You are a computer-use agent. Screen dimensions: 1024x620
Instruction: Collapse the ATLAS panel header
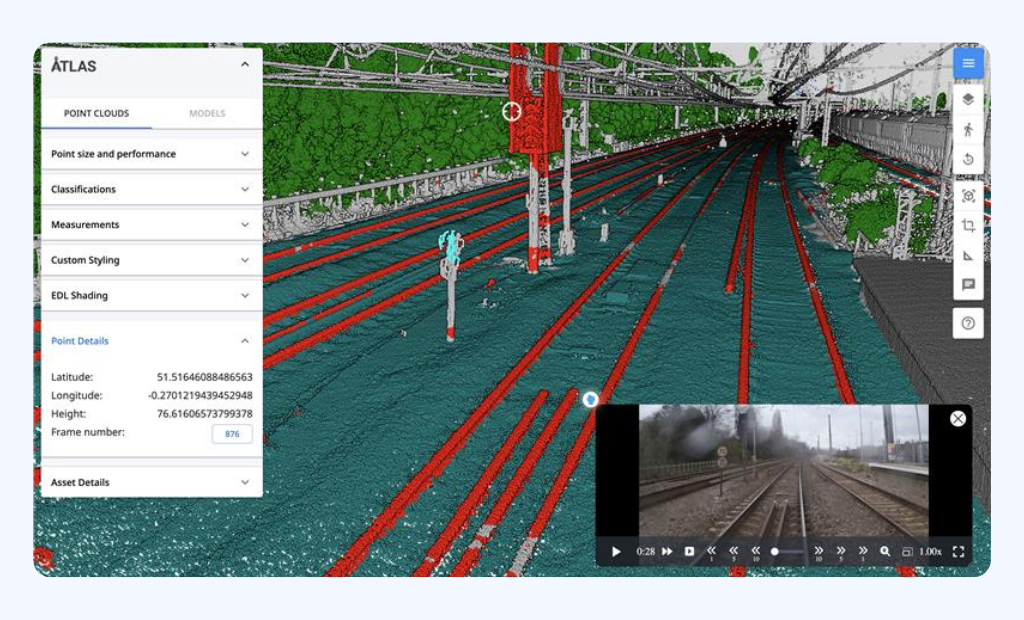coord(245,65)
